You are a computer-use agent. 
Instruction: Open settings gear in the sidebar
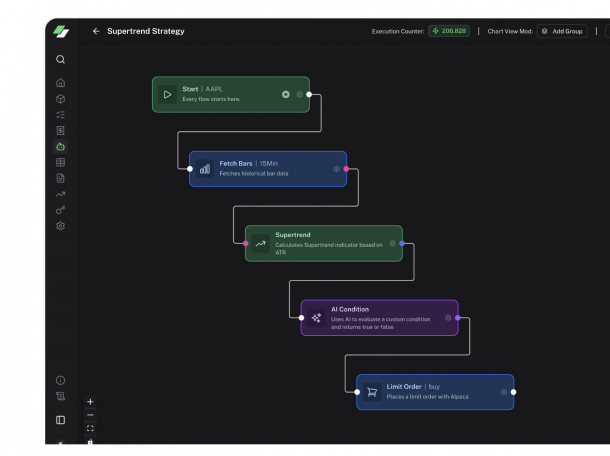tap(61, 226)
